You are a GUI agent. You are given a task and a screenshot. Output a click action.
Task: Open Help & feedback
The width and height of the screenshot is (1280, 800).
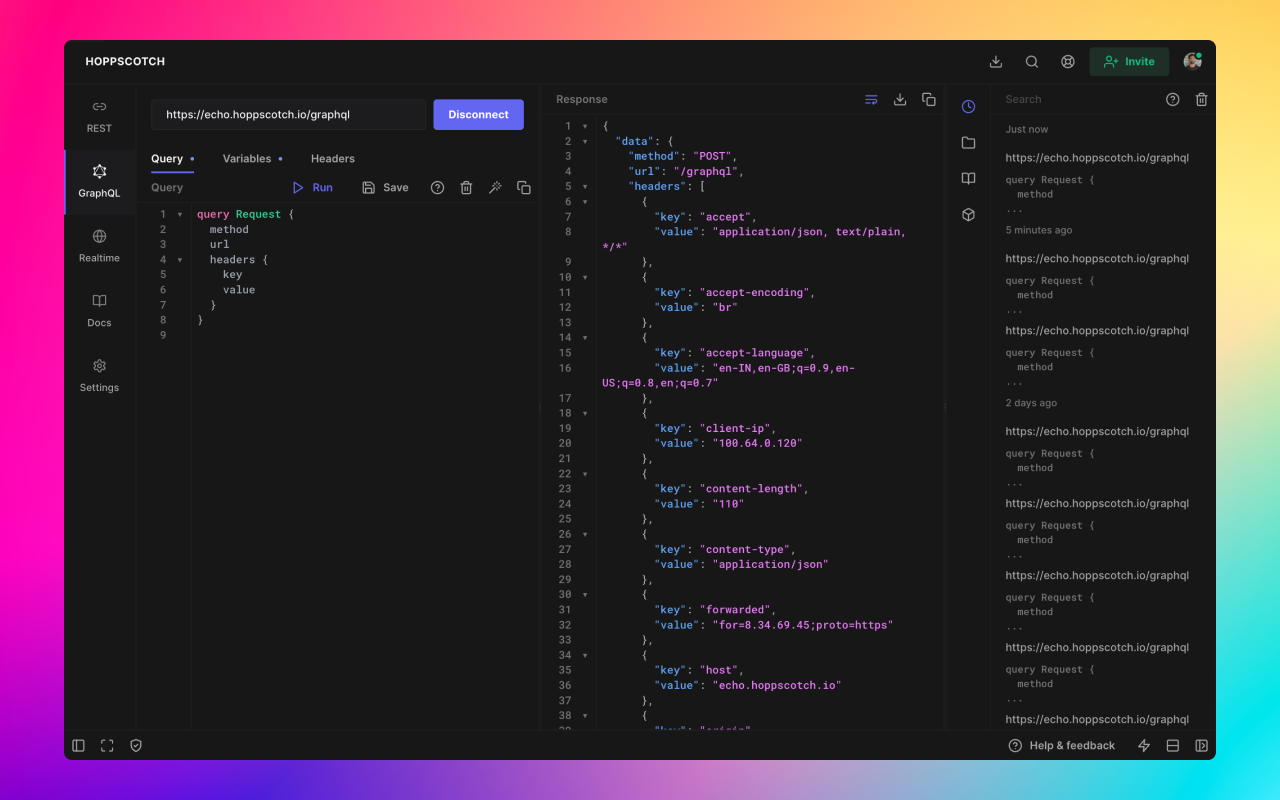coord(1061,746)
